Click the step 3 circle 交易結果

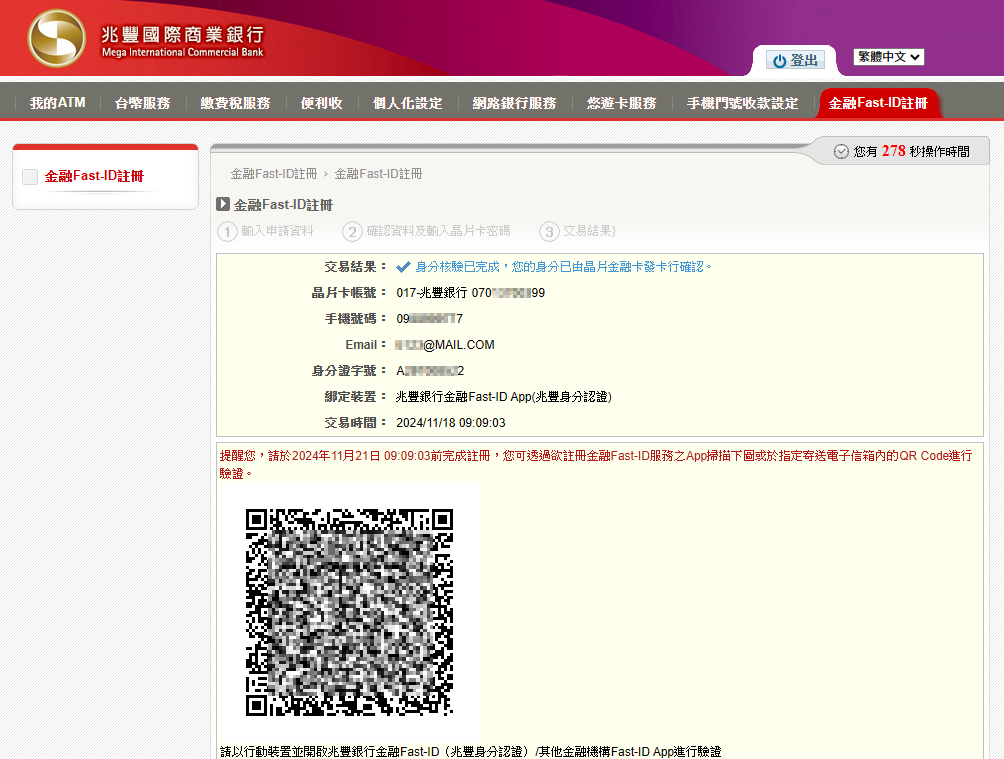point(549,231)
